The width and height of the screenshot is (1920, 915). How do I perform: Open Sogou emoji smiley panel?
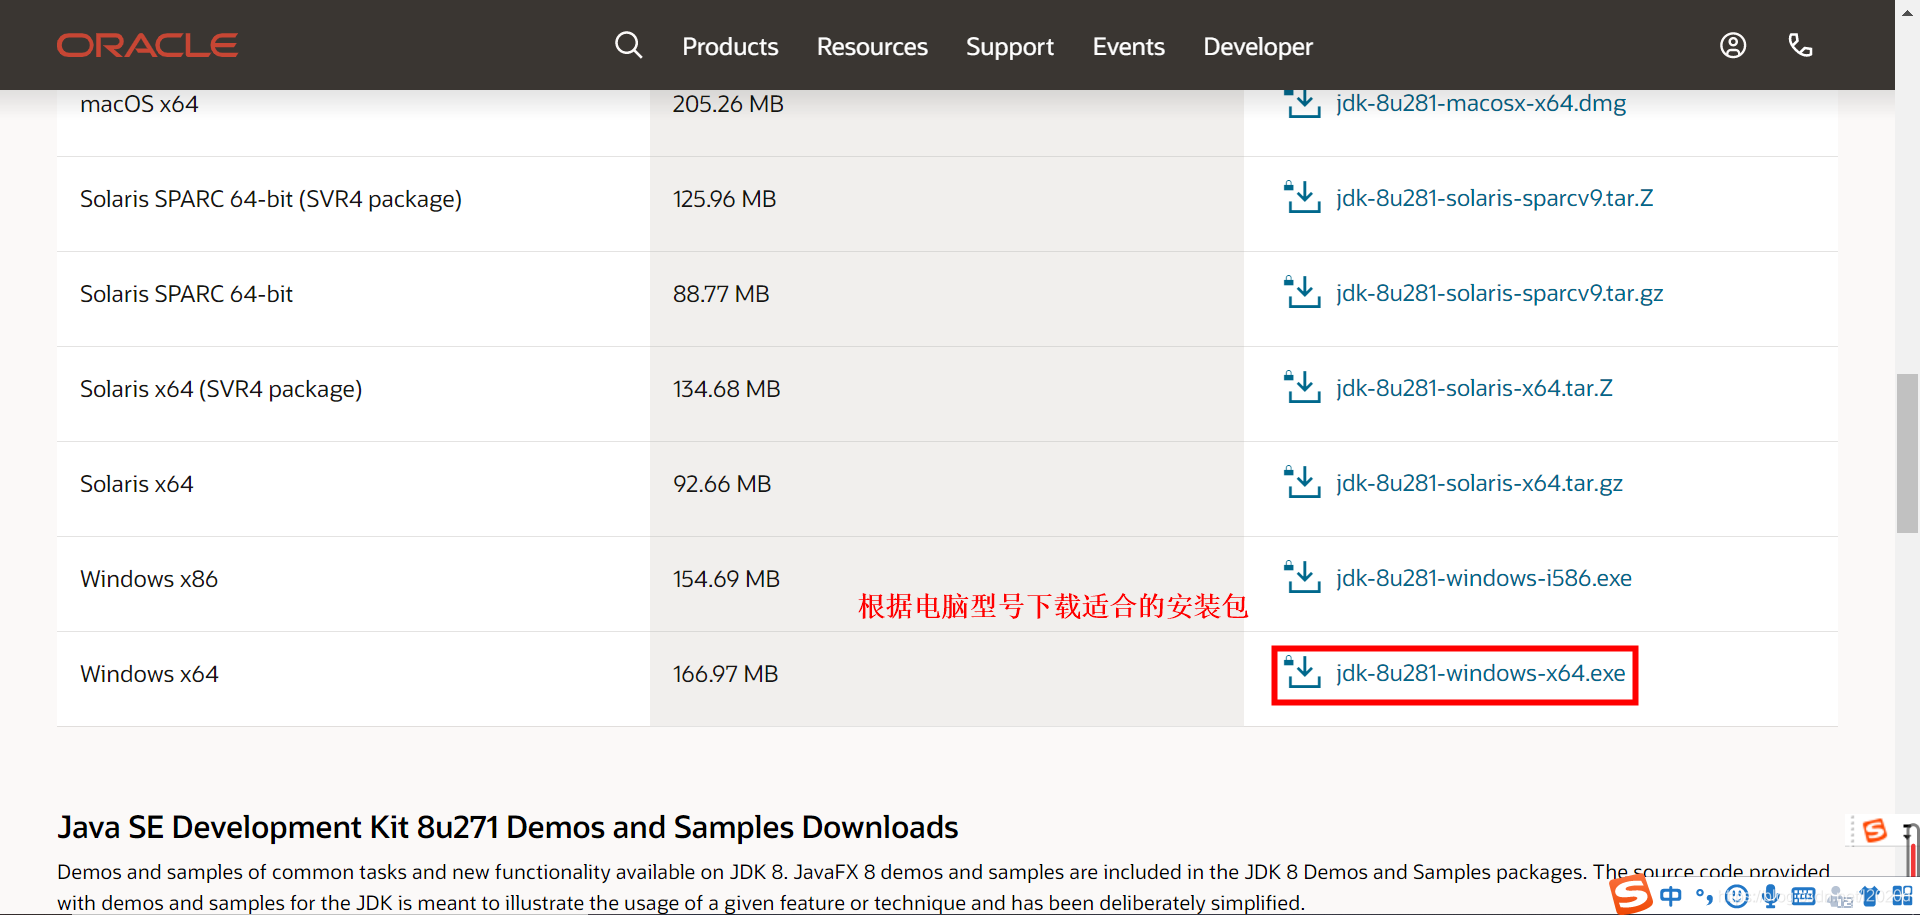click(1737, 896)
